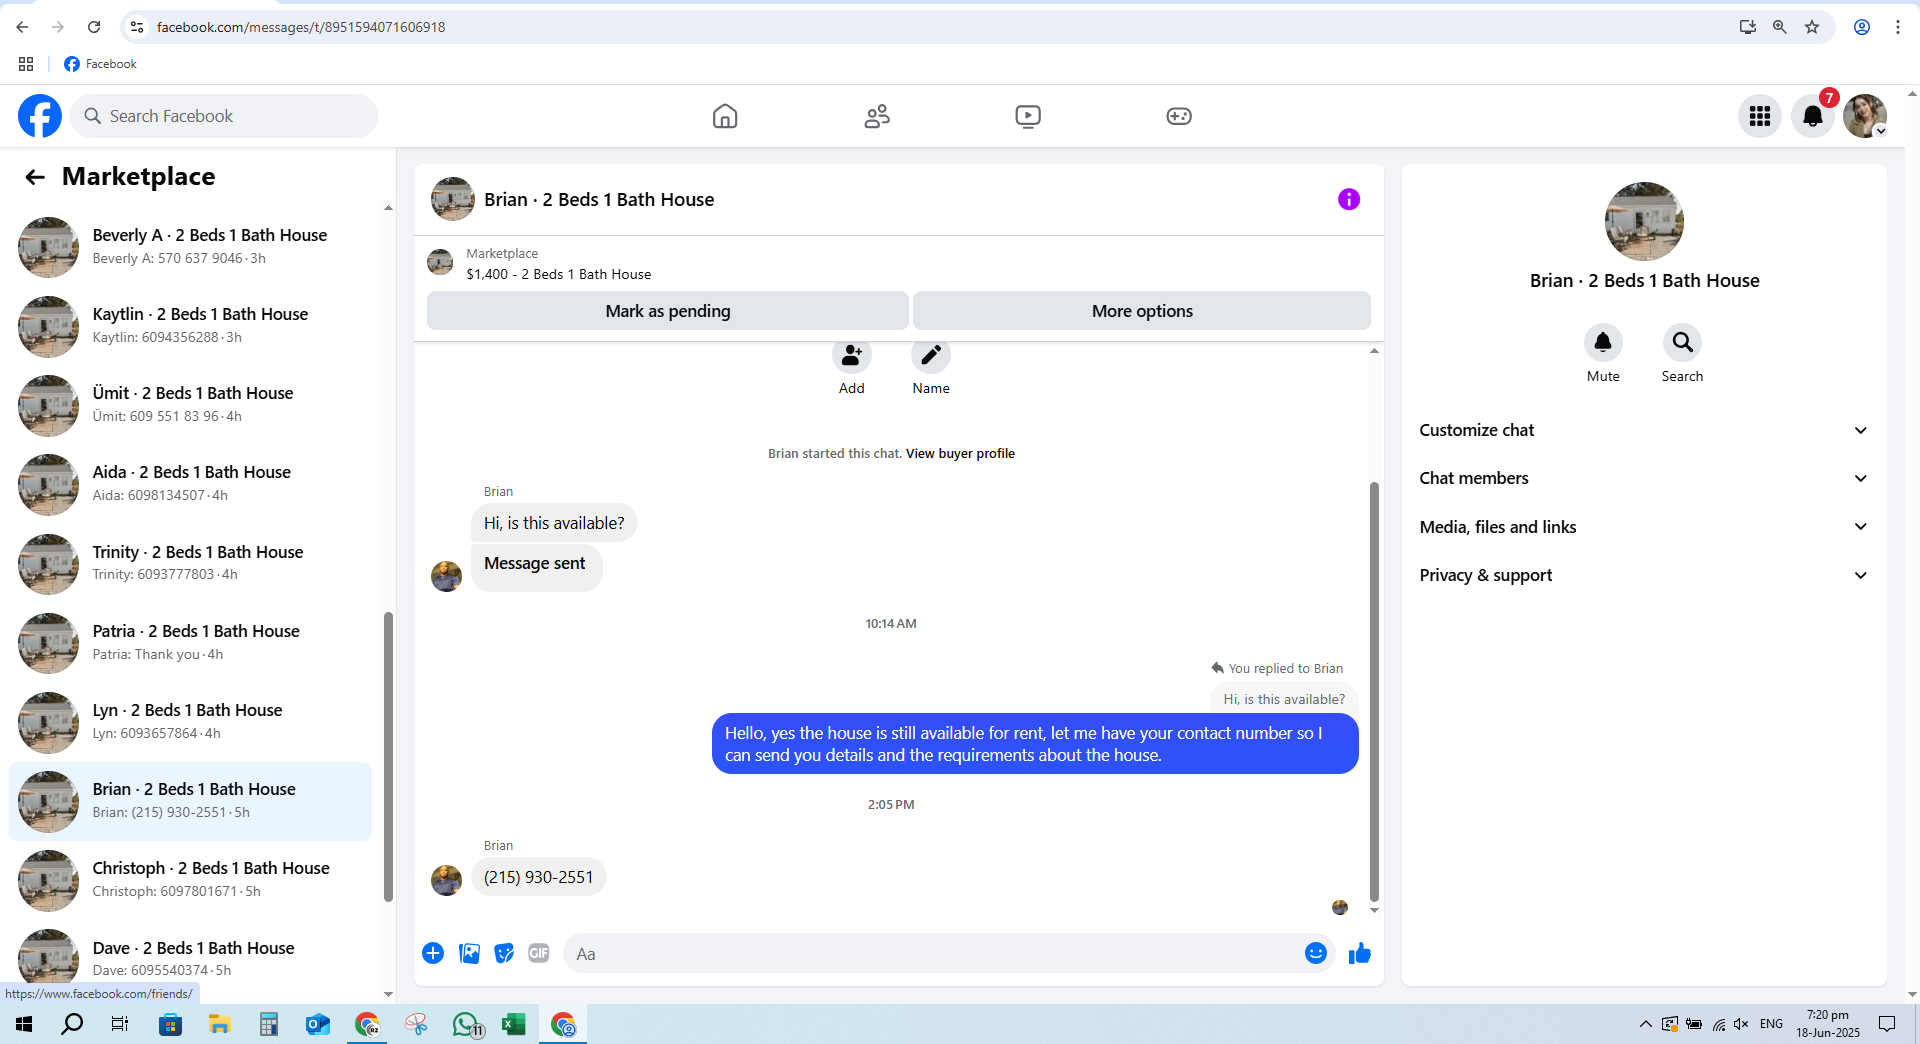Click the conversation list scrollbar
This screenshot has width=1920, height=1044.
tap(388, 755)
